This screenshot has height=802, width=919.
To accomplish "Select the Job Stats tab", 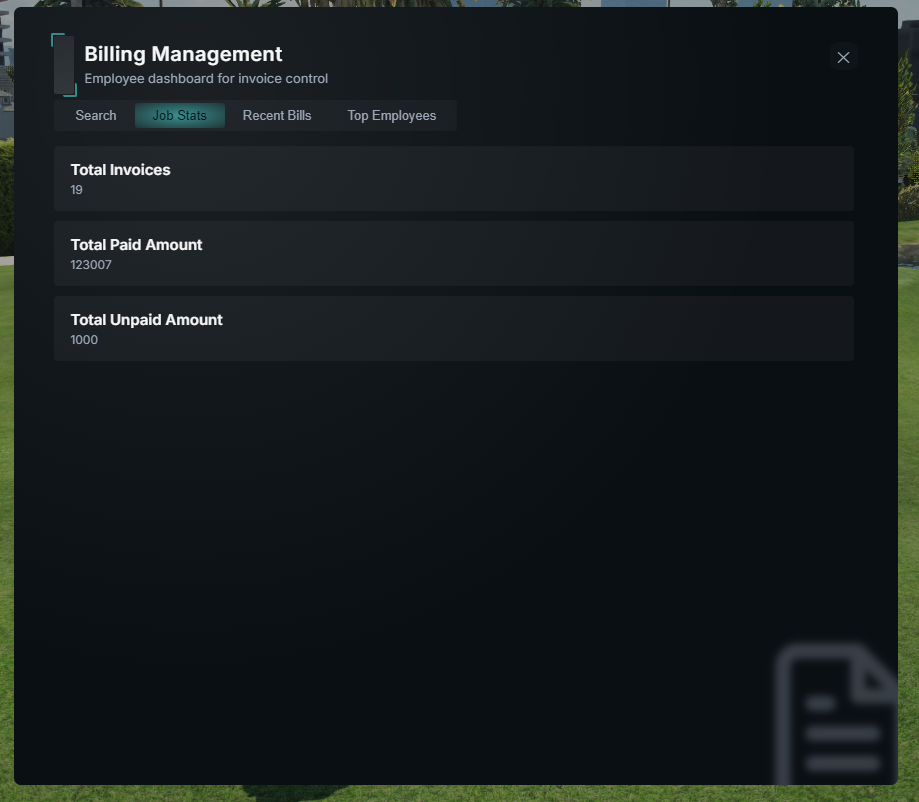I will click(x=179, y=115).
